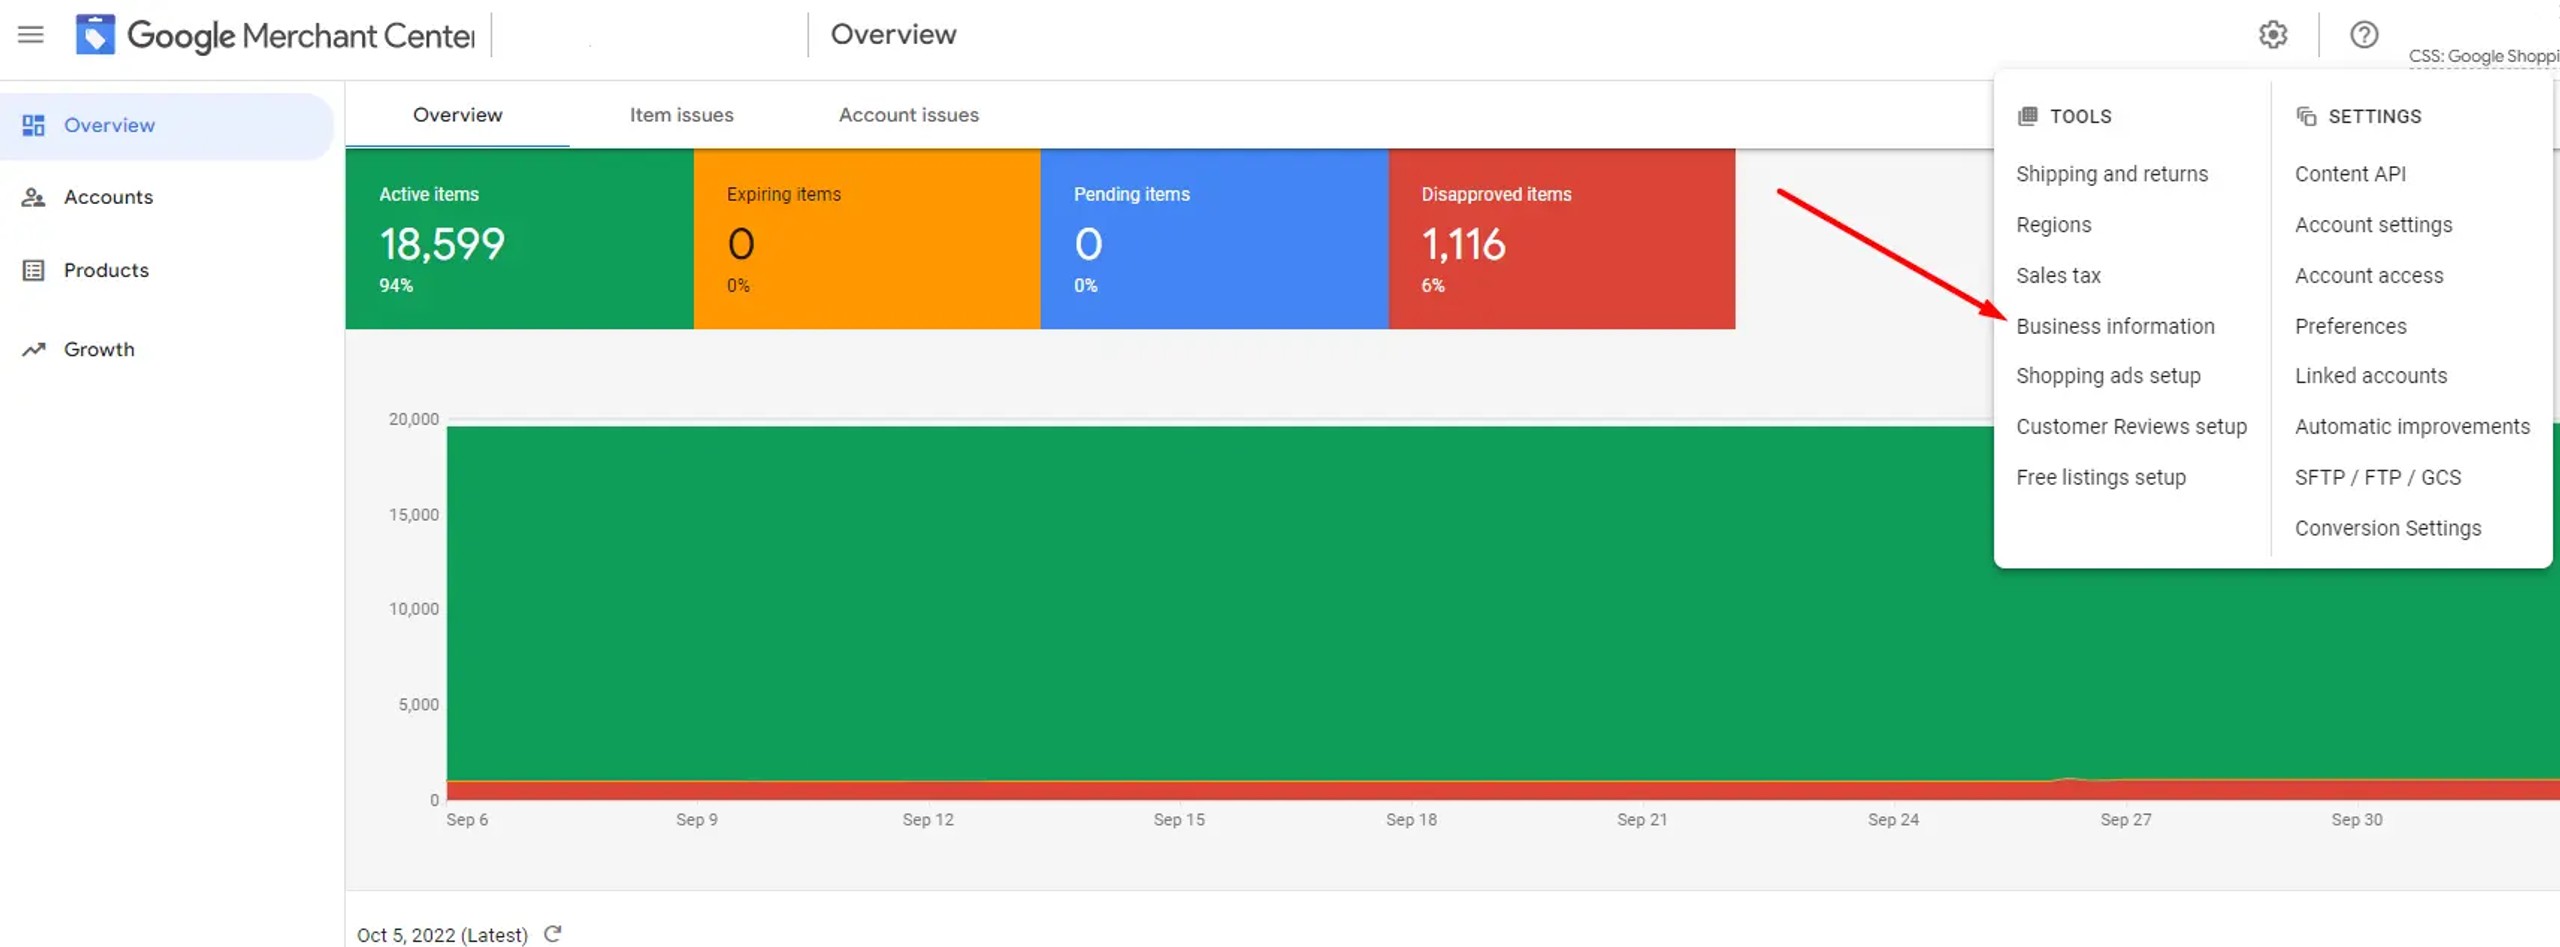
Task: Click the Sep 6 chart axis label
Action: pyautogui.click(x=467, y=820)
